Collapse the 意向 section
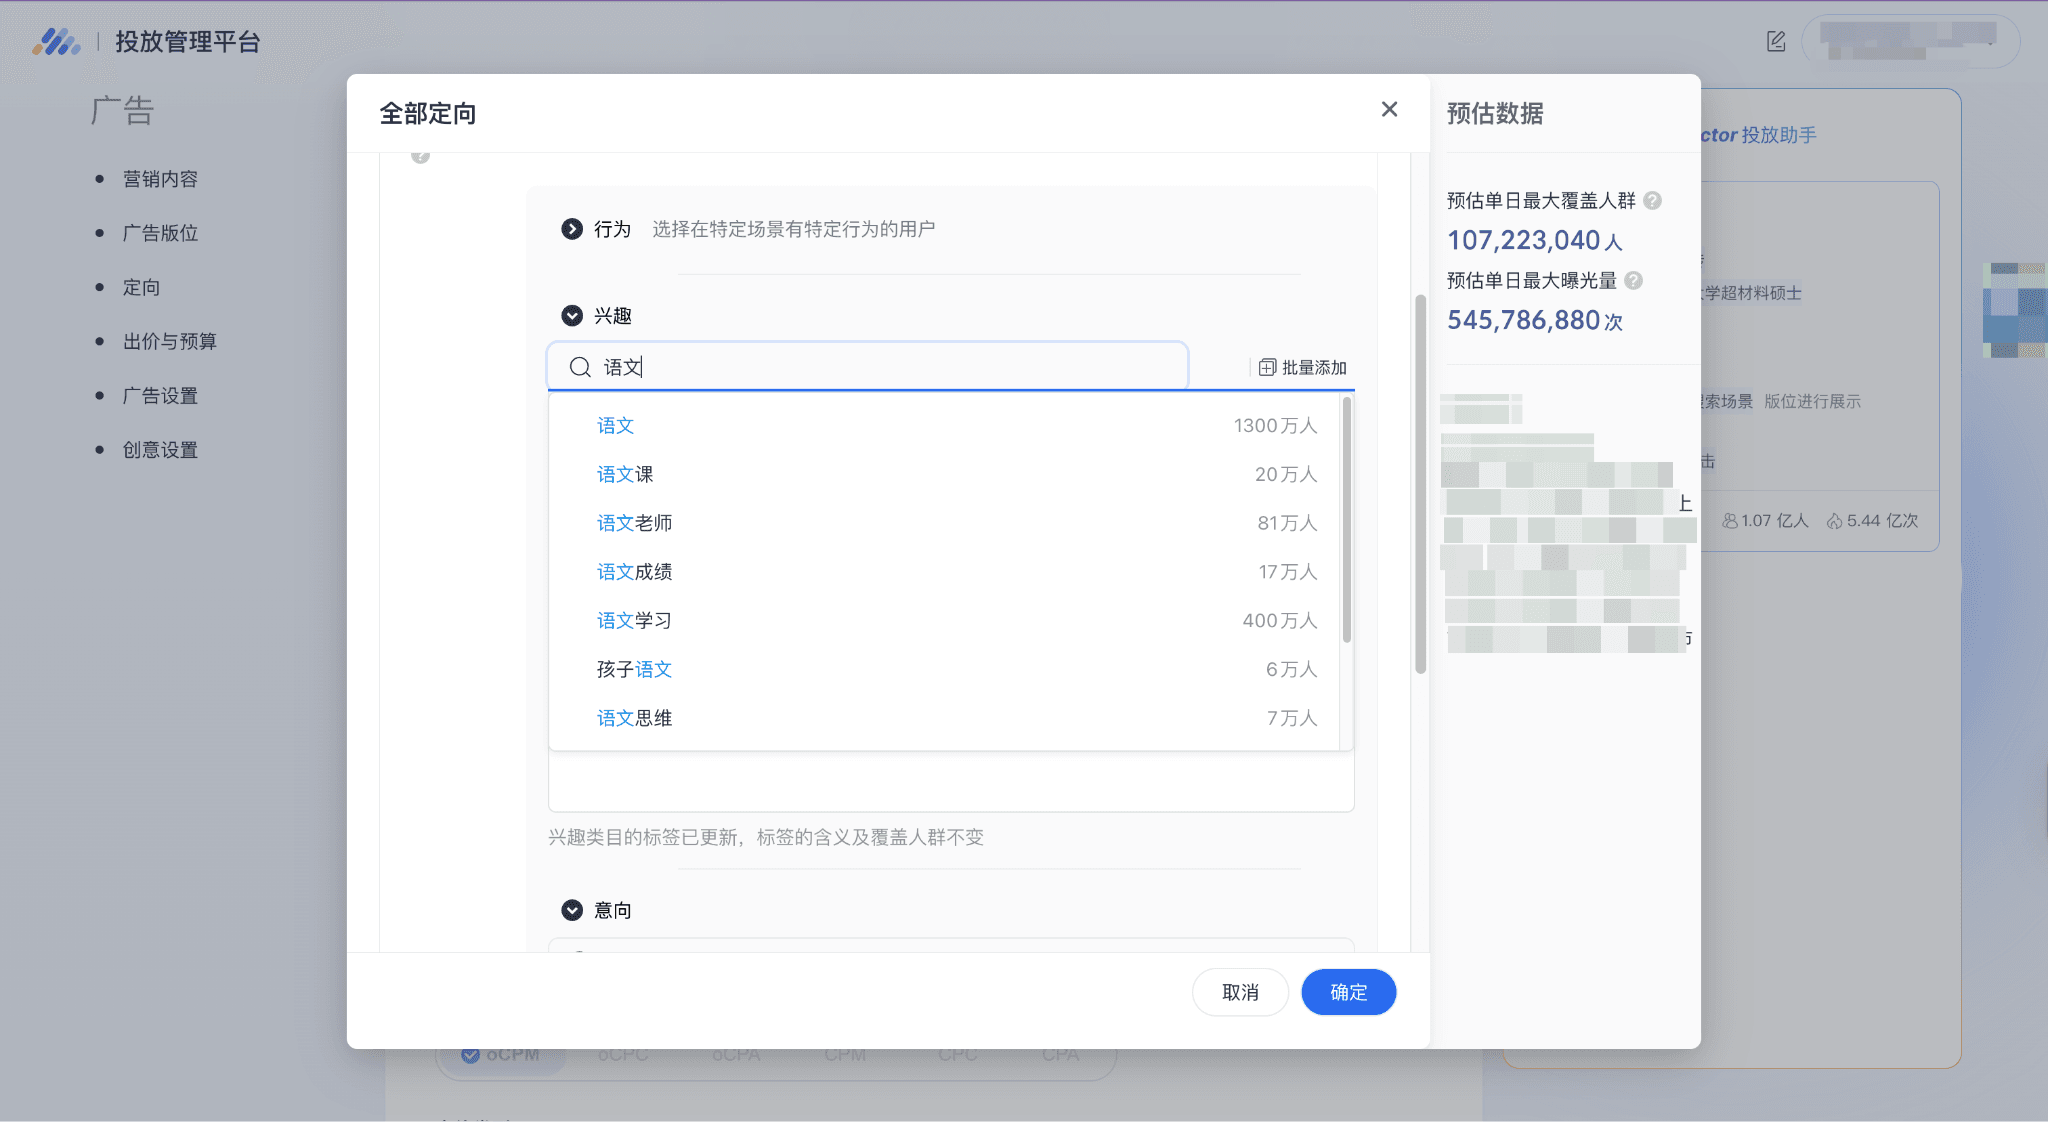The image size is (2048, 1122). pos(572,910)
